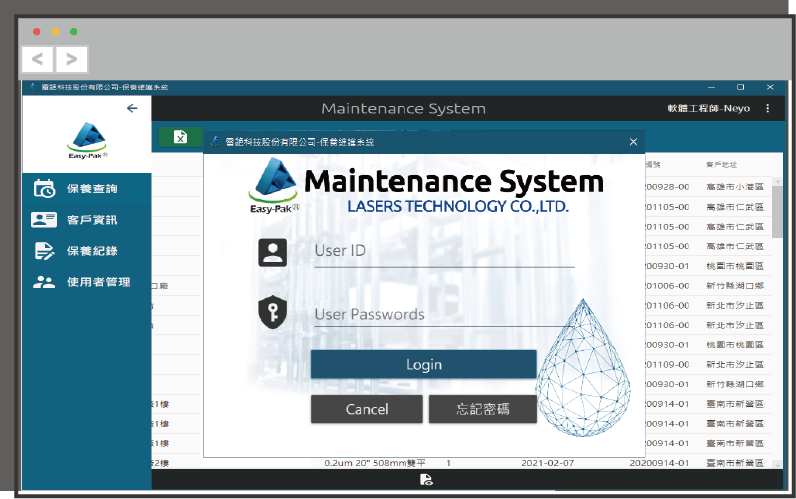Click the browser forward arrow button
This screenshot has height=499, width=796.
click(x=72, y=59)
